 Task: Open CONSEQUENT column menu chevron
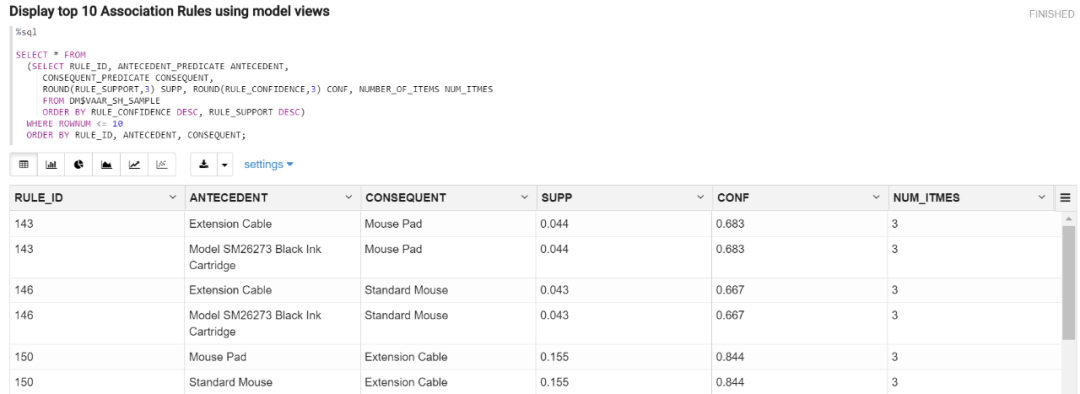coord(524,198)
